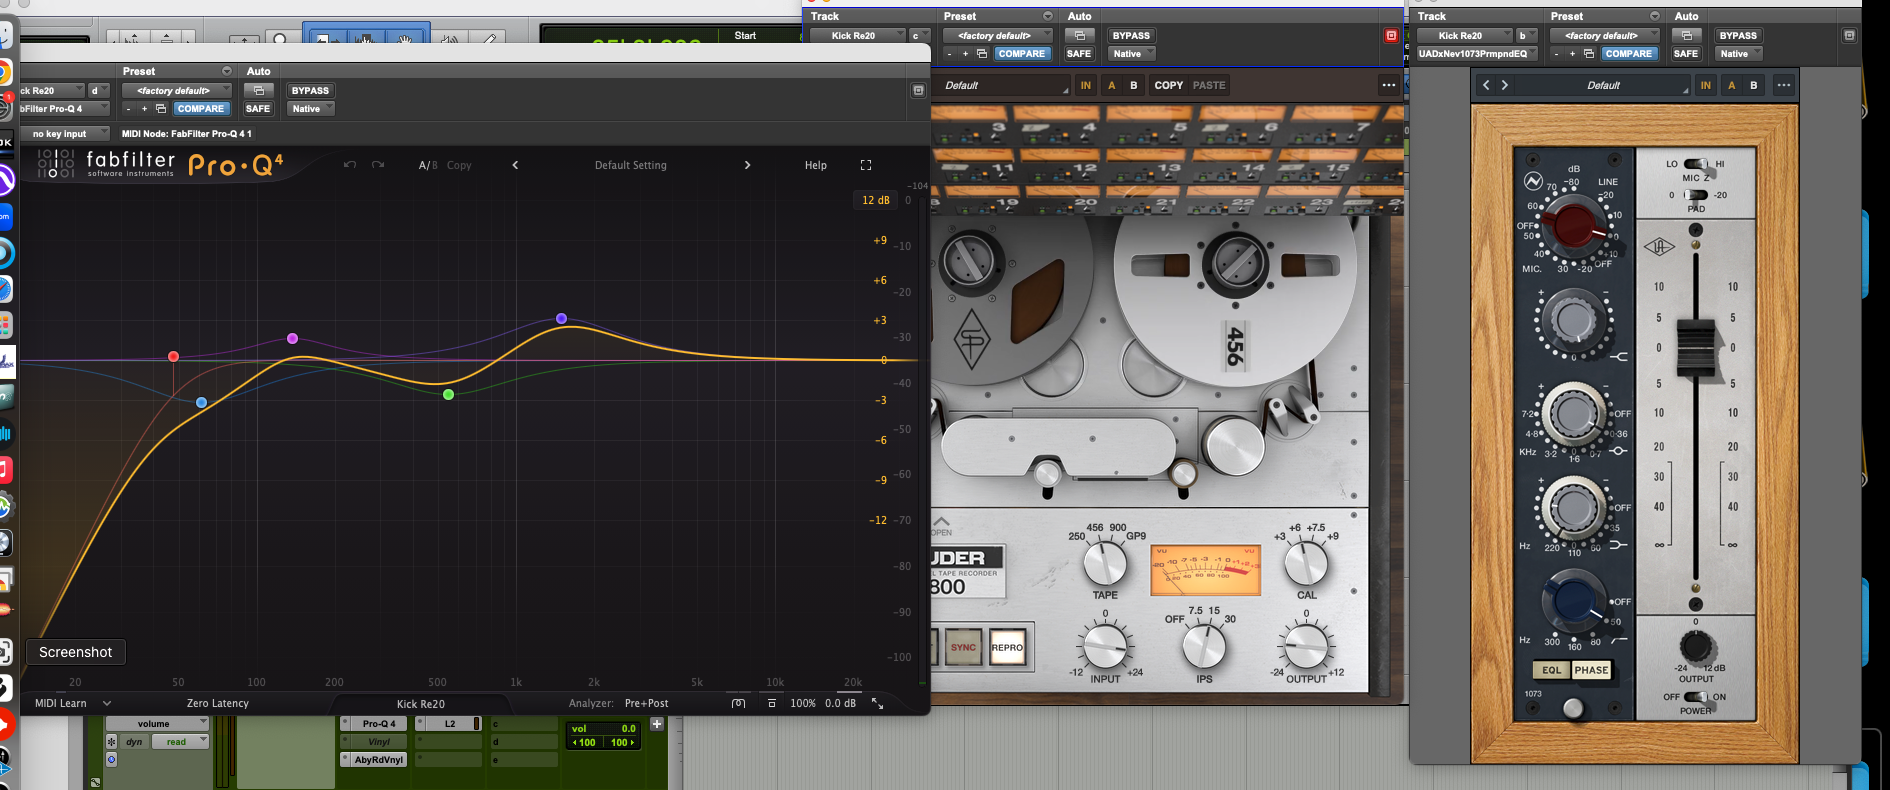1890x790 pixels.
Task: Open no key input dropdown
Action: point(65,134)
